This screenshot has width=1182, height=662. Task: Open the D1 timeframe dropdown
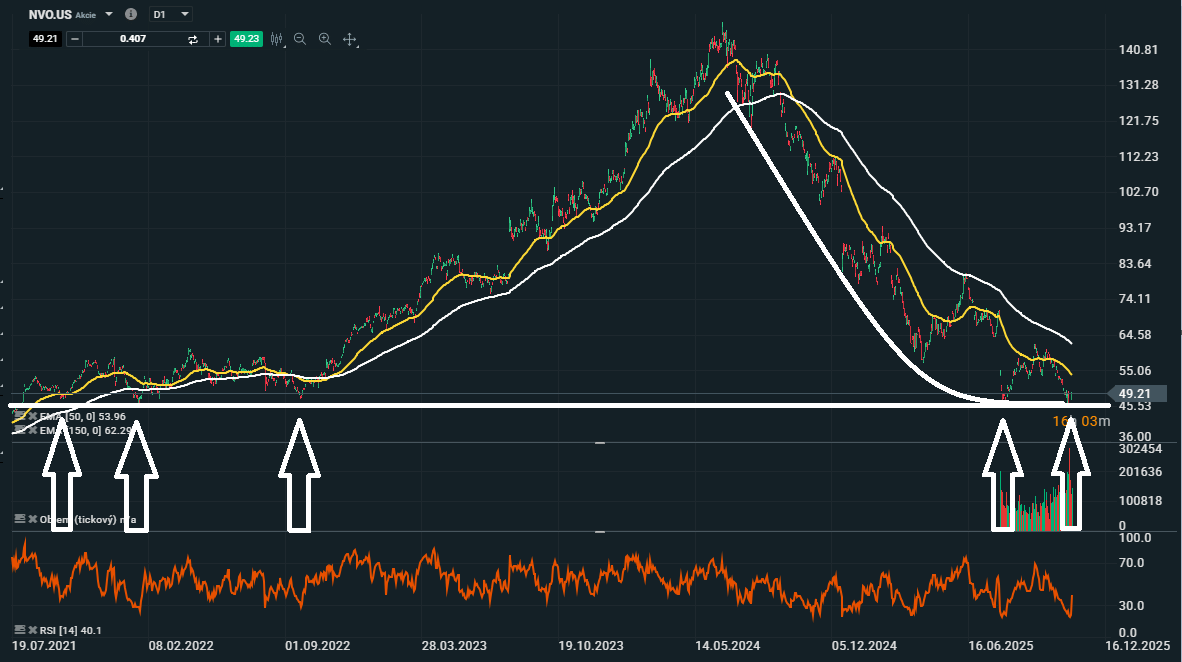[172, 15]
